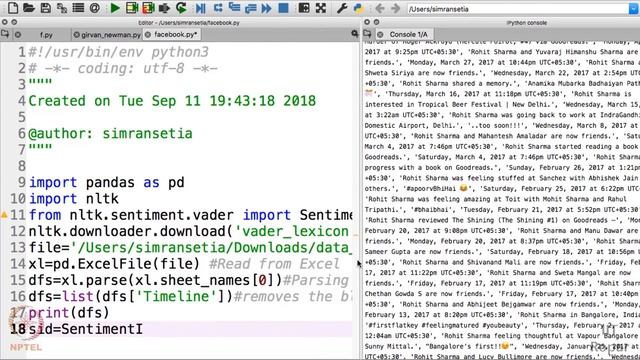This screenshot has width=640, height=360.
Task: Browse console tabs button
Action: click(367, 34)
